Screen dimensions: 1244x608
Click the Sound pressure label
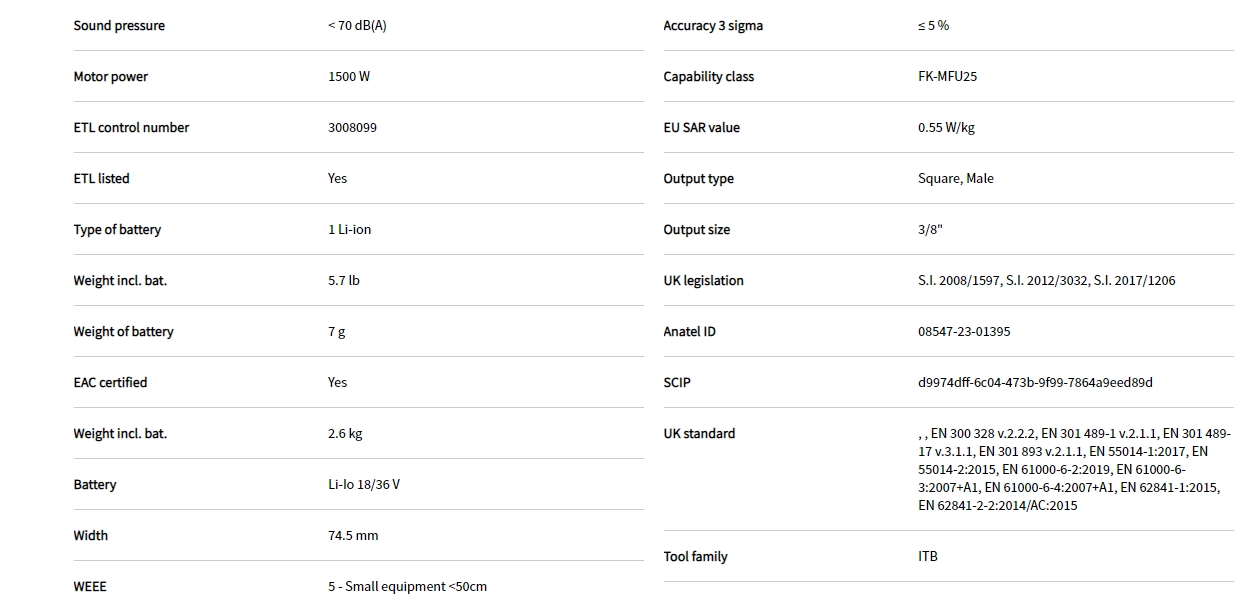(x=119, y=26)
